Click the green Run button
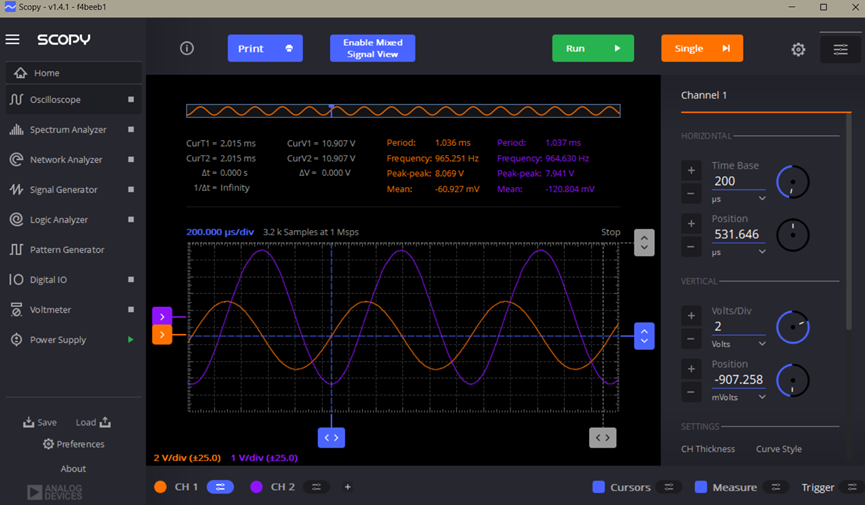This screenshot has height=505, width=865. tap(593, 49)
